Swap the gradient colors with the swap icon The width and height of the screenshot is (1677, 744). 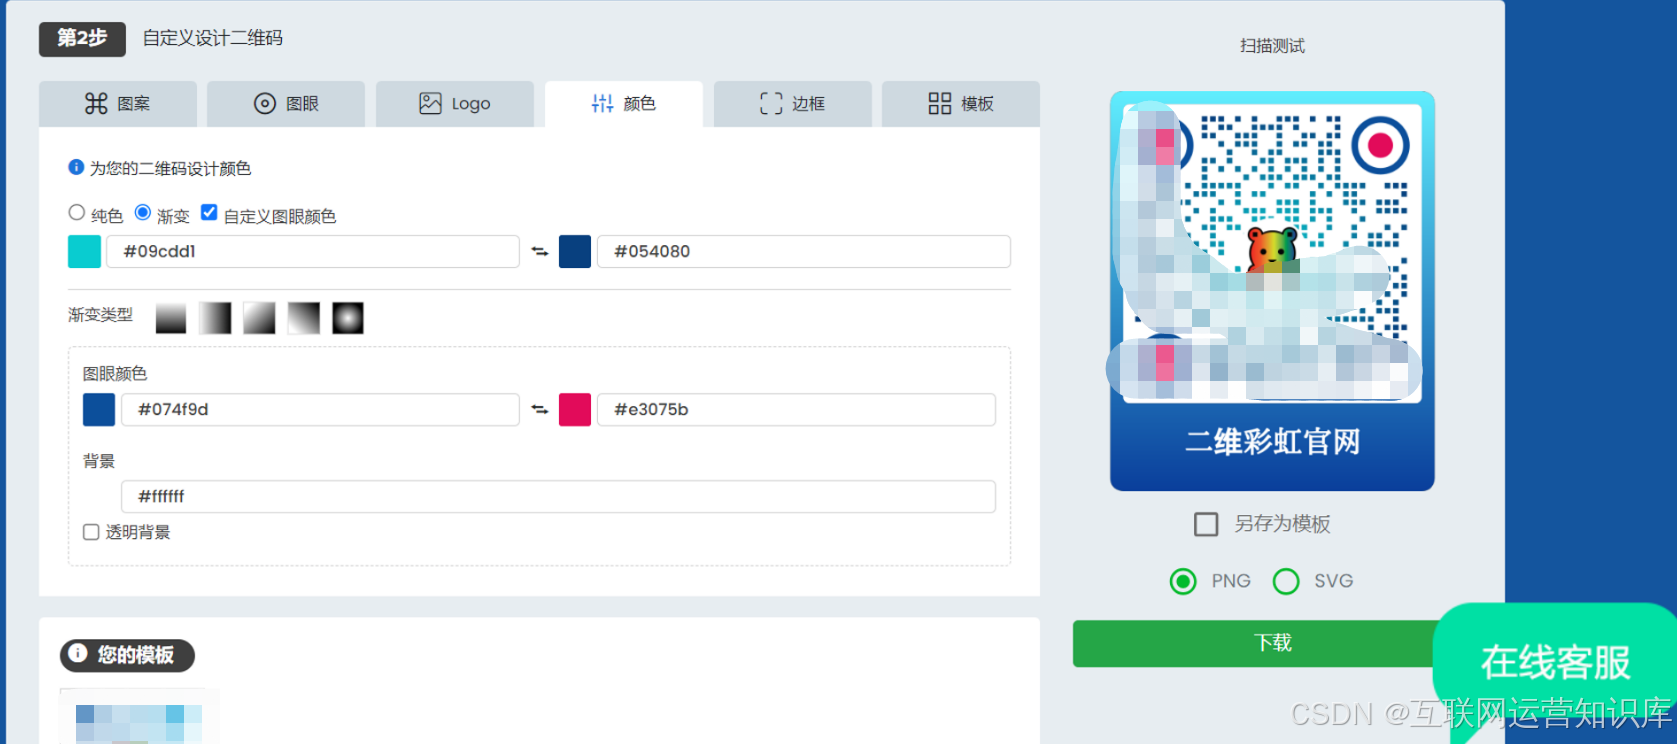pyautogui.click(x=540, y=252)
